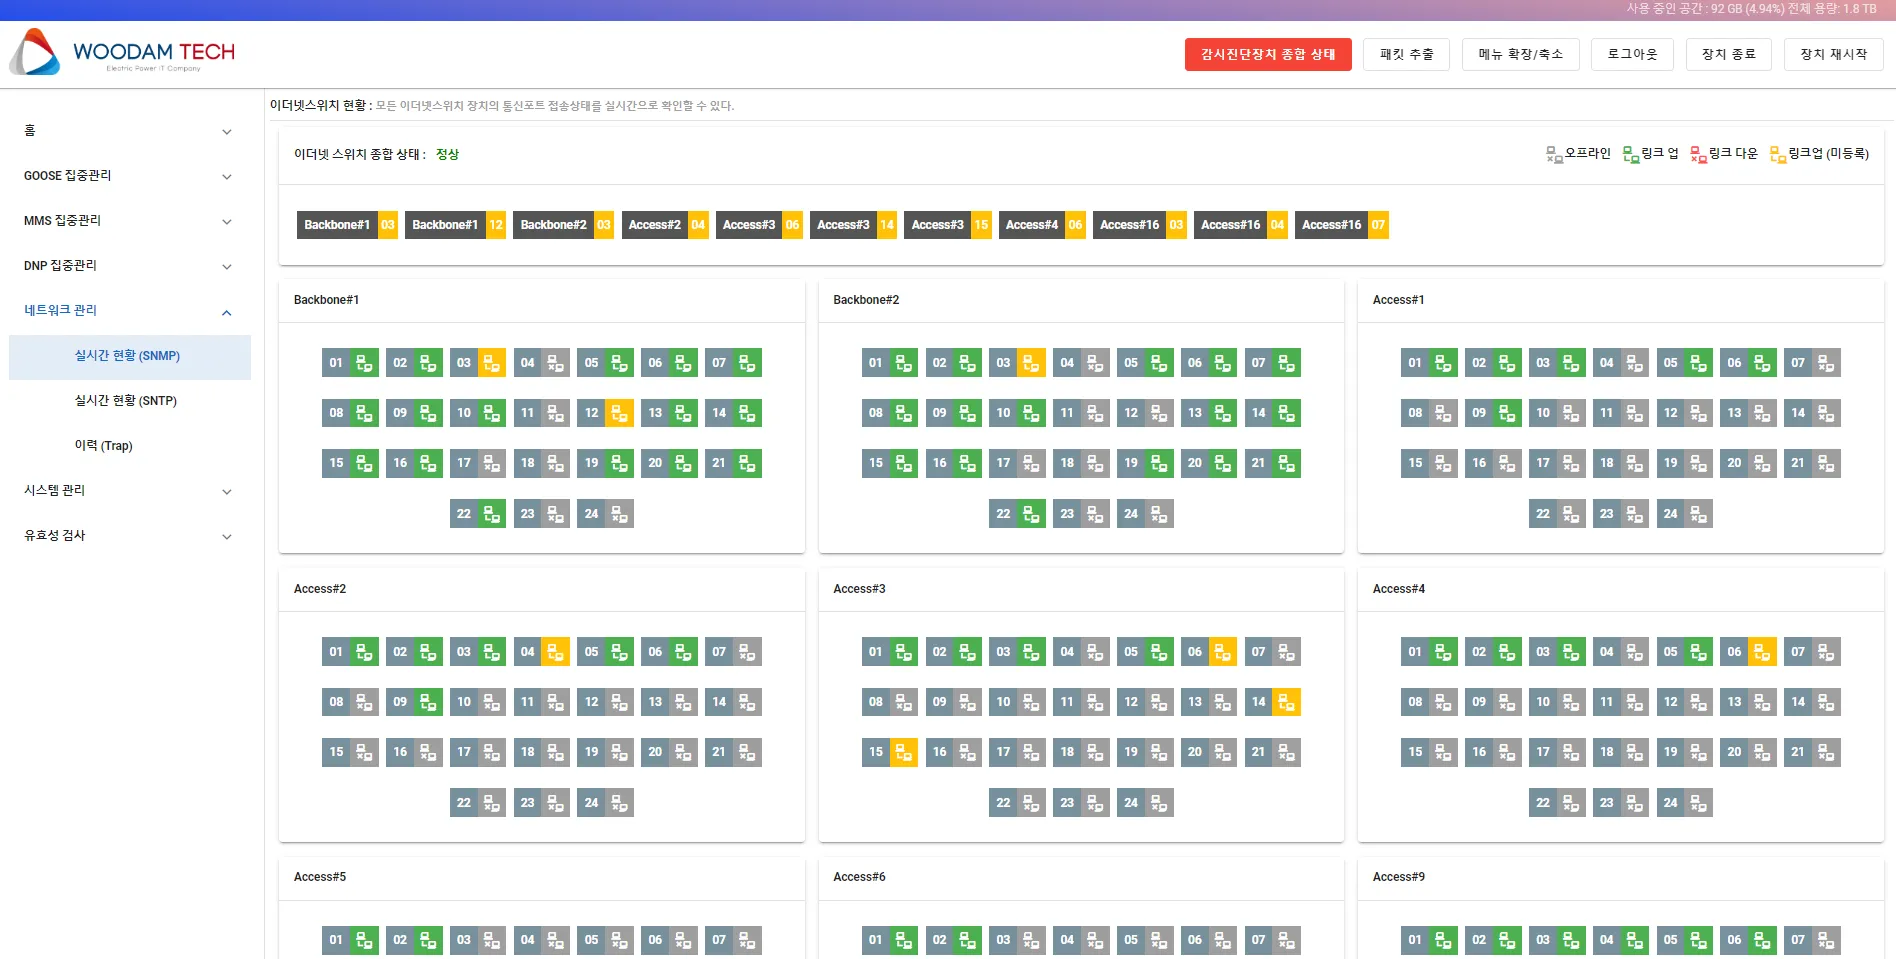Image resolution: width=1896 pixels, height=959 pixels.
Task: Collapse the 네트워크 관리 section
Action: (x=227, y=312)
